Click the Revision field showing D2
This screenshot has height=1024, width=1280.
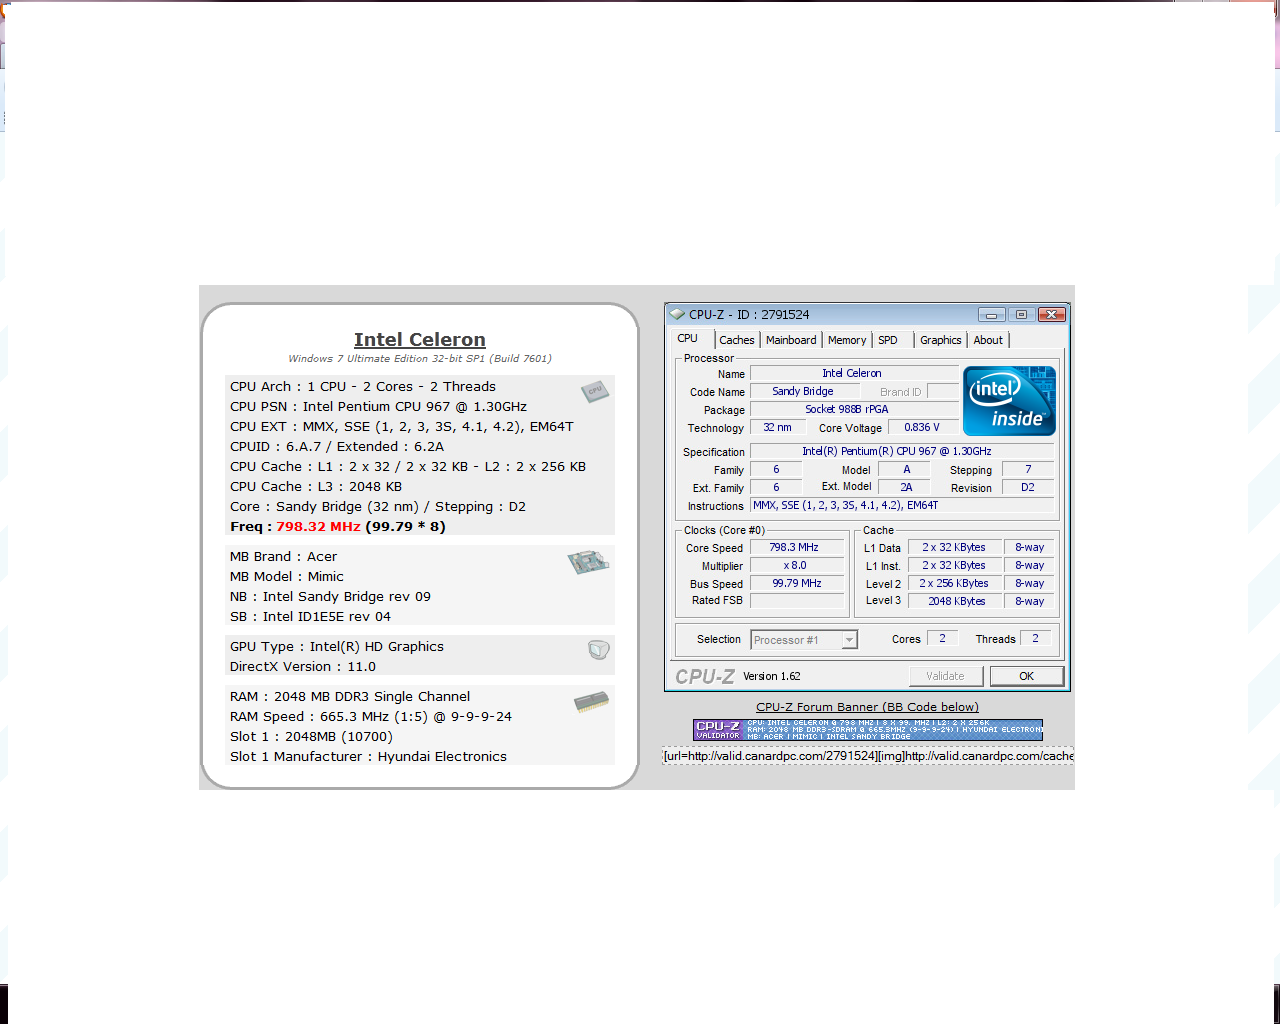[x=1028, y=488]
